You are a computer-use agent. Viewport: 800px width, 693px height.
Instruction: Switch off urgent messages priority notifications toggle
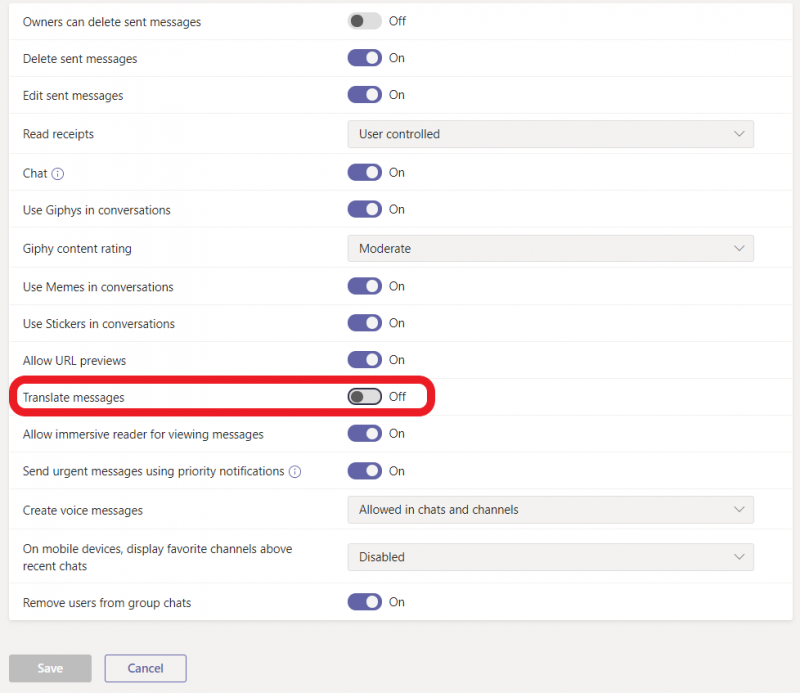click(x=365, y=471)
